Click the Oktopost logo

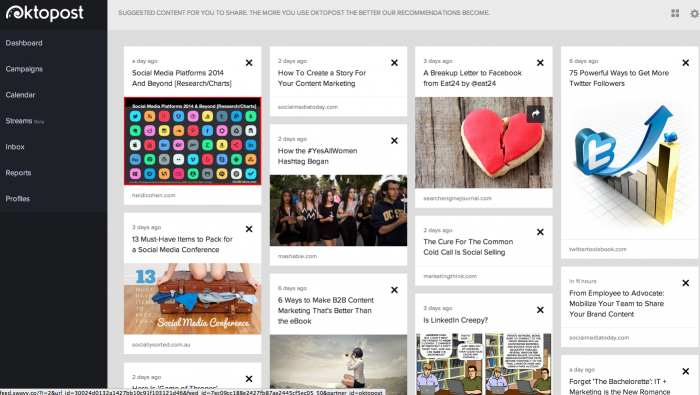pyautogui.click(x=45, y=13)
